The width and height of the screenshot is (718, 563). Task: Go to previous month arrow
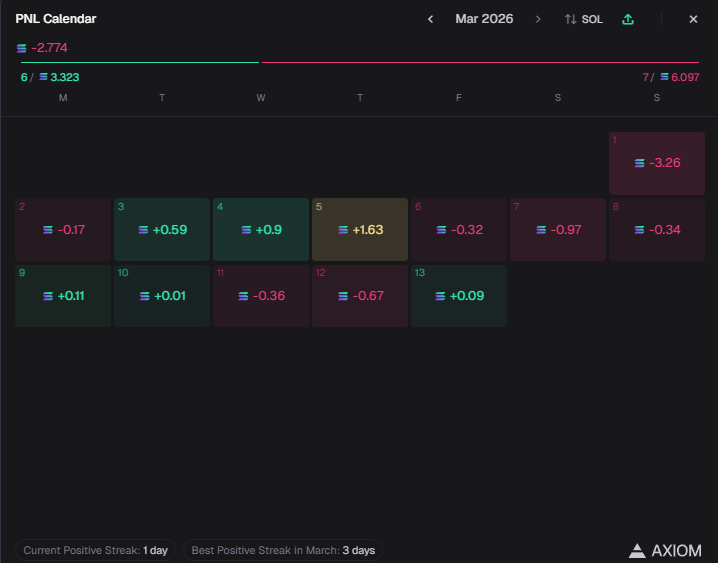pyautogui.click(x=430, y=19)
